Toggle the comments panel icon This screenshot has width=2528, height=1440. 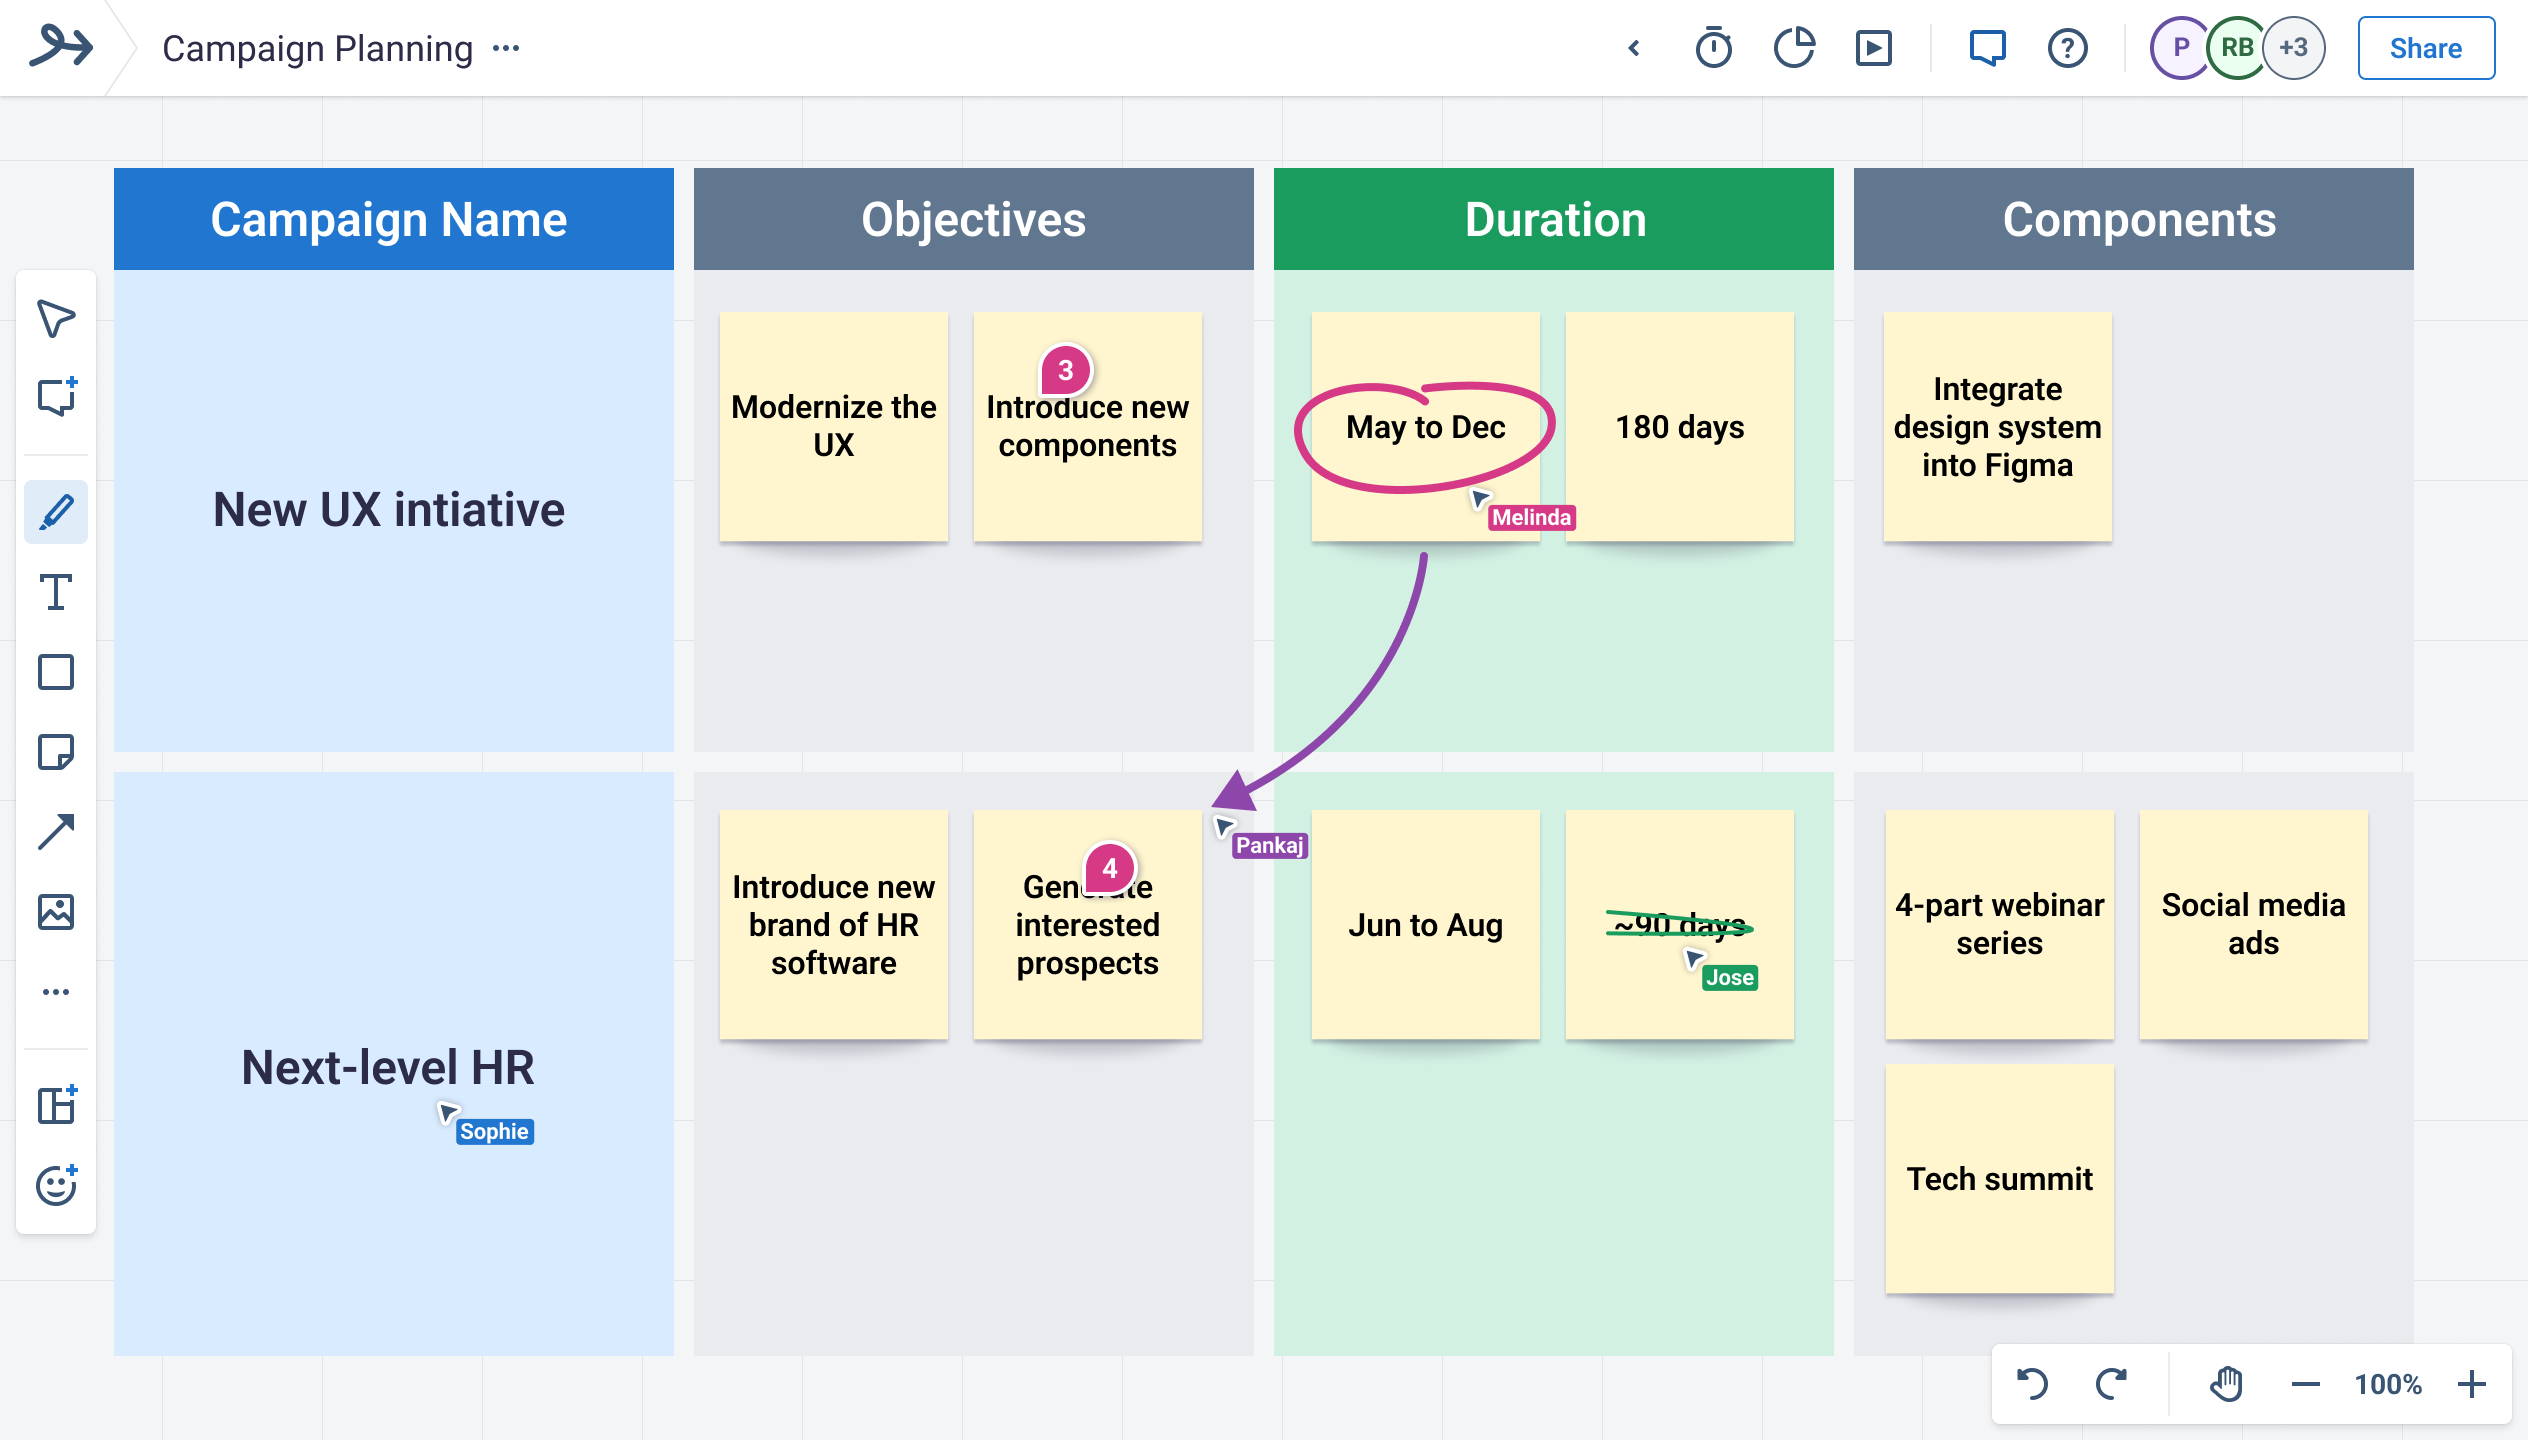(x=1987, y=48)
